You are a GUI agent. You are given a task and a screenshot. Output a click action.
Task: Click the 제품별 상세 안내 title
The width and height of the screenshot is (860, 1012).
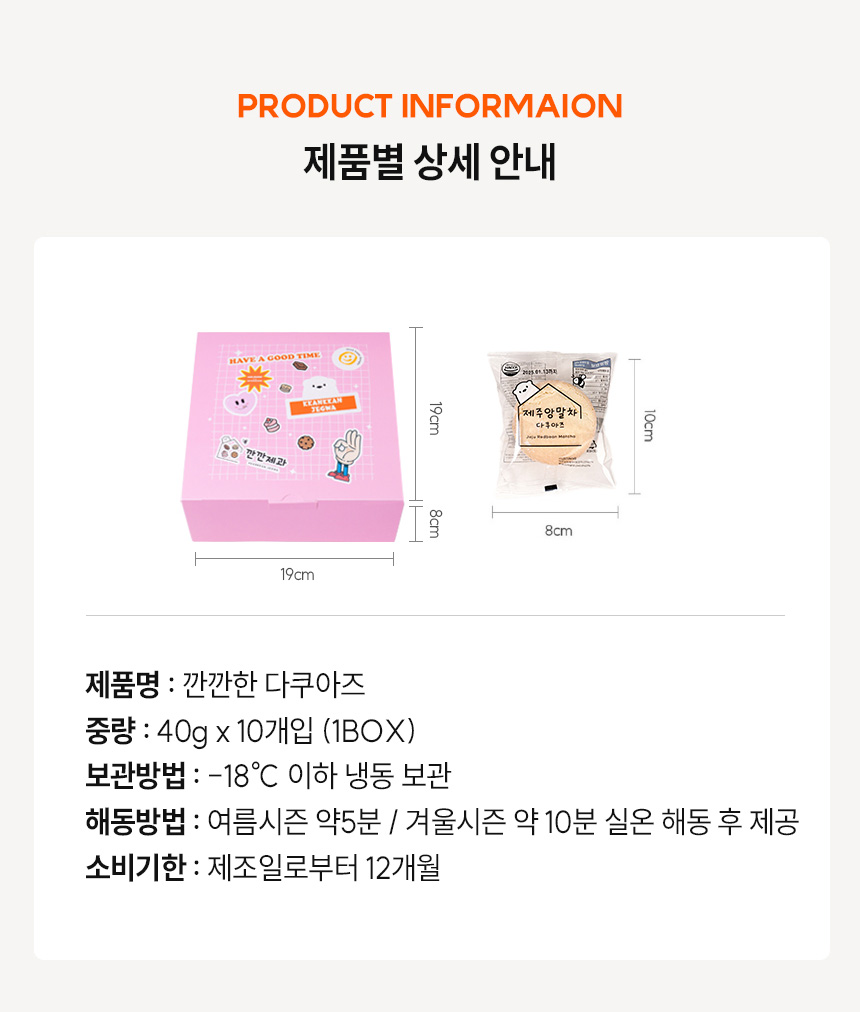[430, 161]
